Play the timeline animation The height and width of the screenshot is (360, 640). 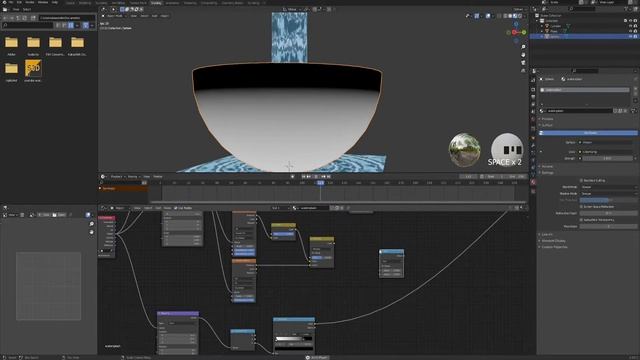coord(317,177)
